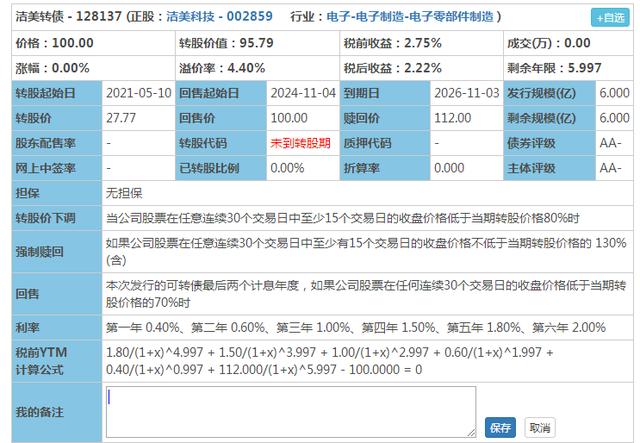Click the 112.00 redemption price cell
Viewport: 640px width, 443px height.
click(x=467, y=118)
